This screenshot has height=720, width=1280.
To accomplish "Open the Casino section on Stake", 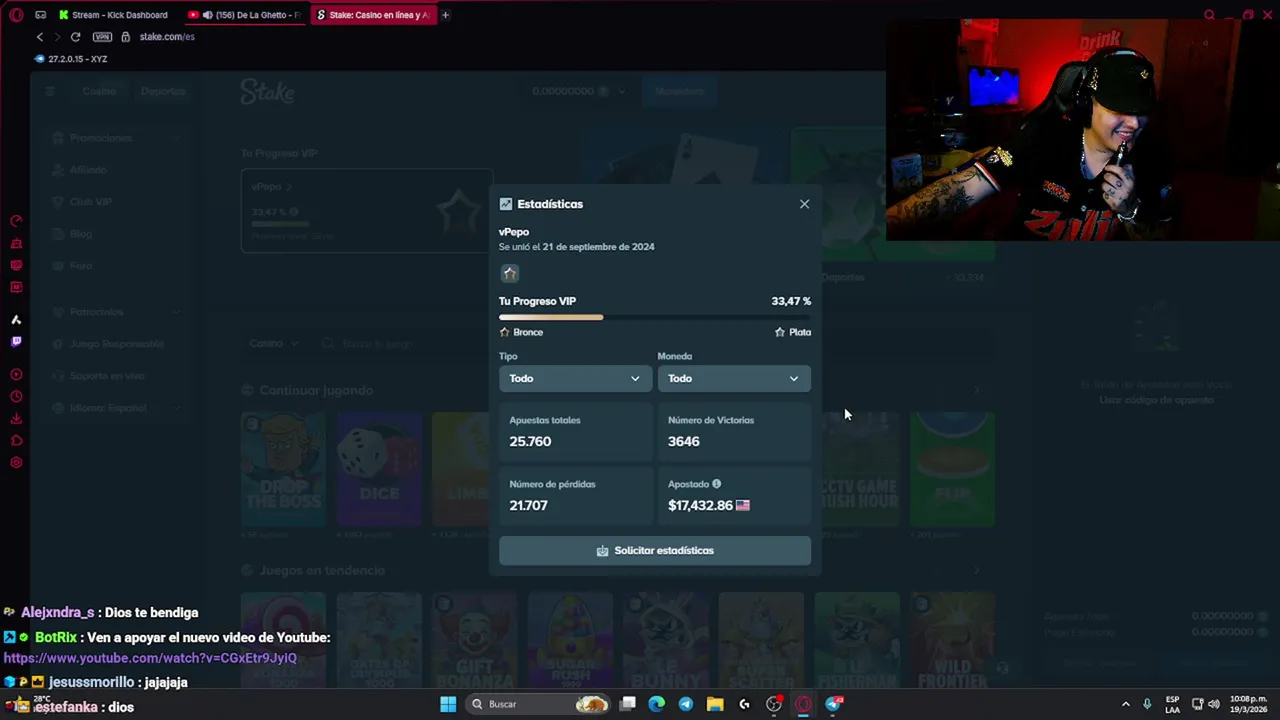I will (99, 91).
